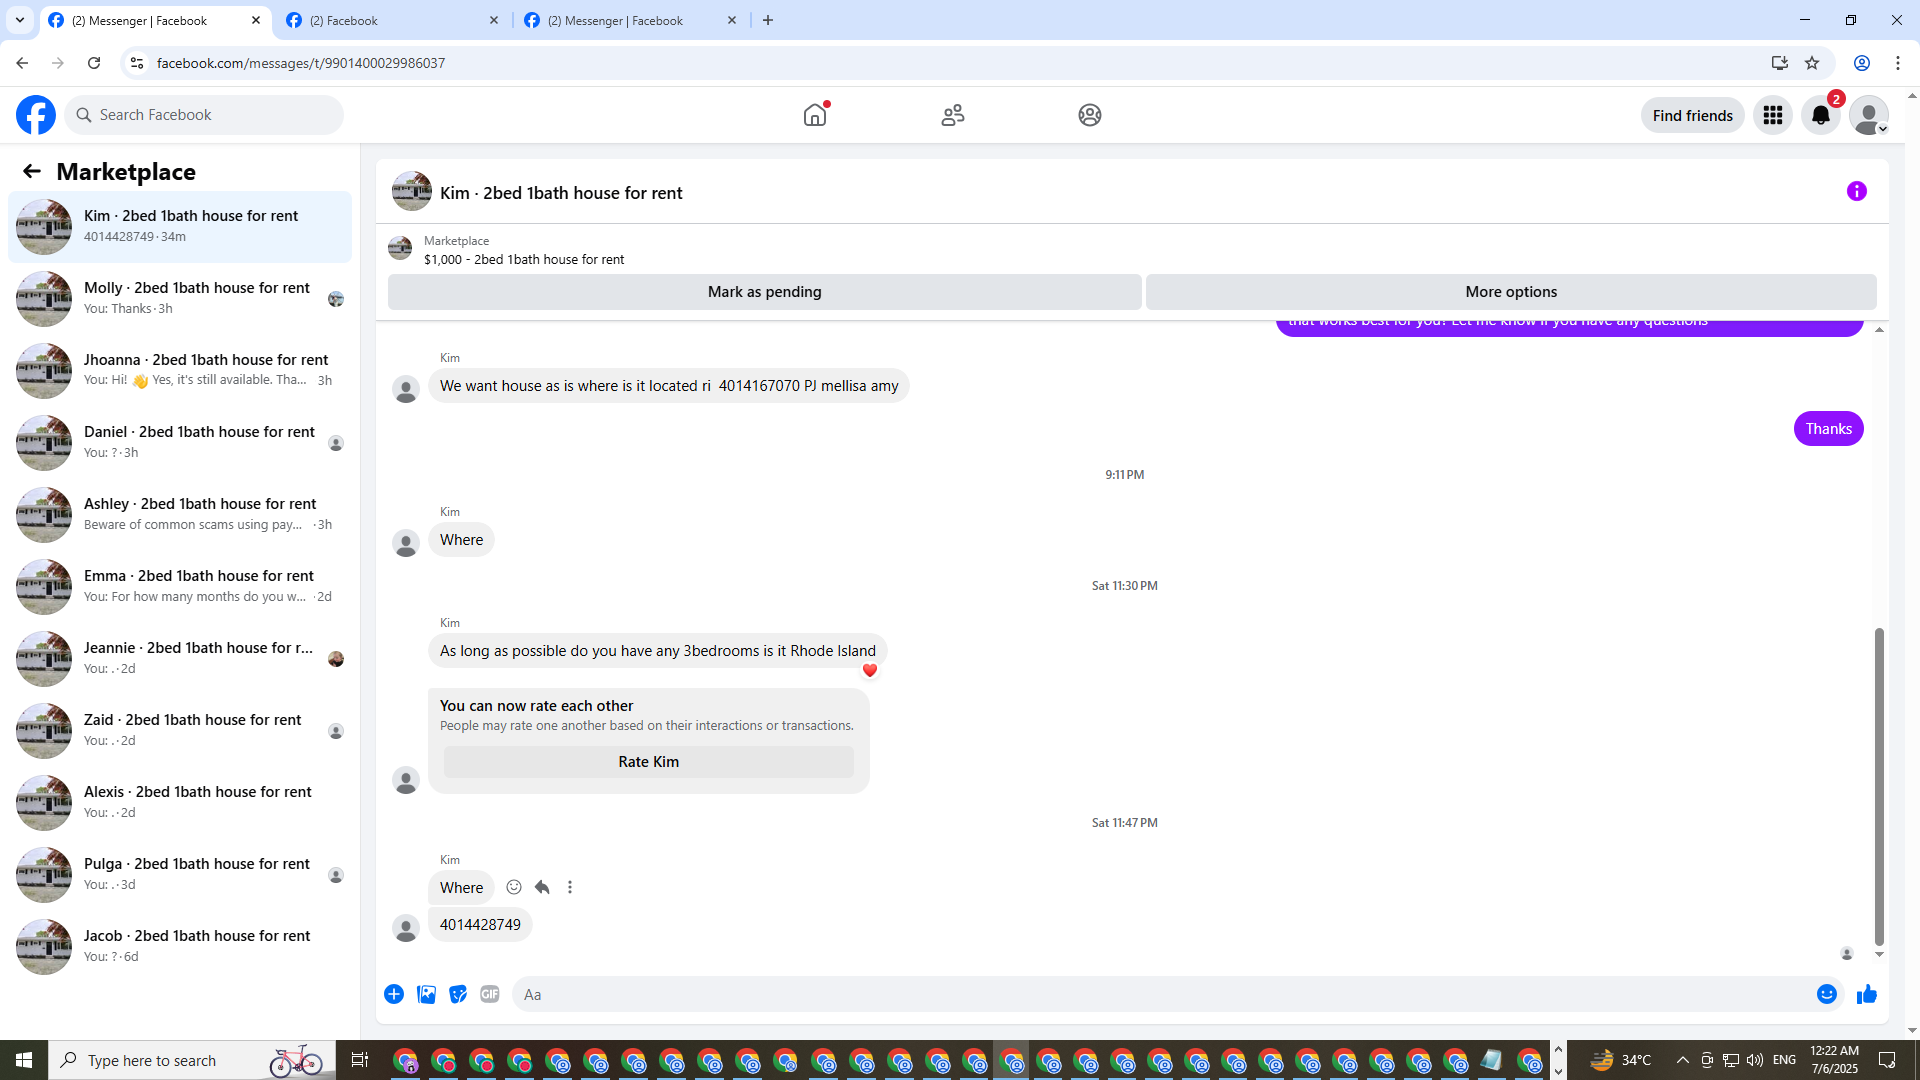The height and width of the screenshot is (1080, 1920).
Task: React to the 'Where' message
Action: 514,887
